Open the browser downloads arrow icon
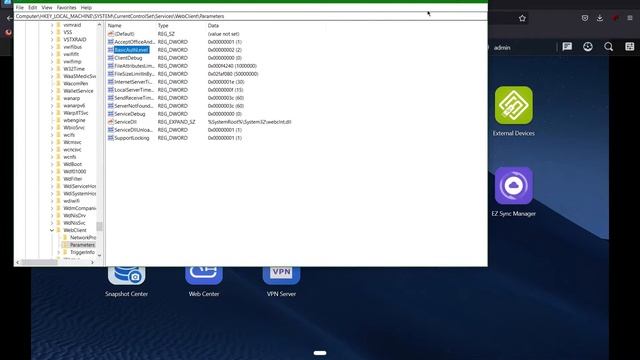Image resolution: width=640 pixels, height=360 pixels. 600,18
